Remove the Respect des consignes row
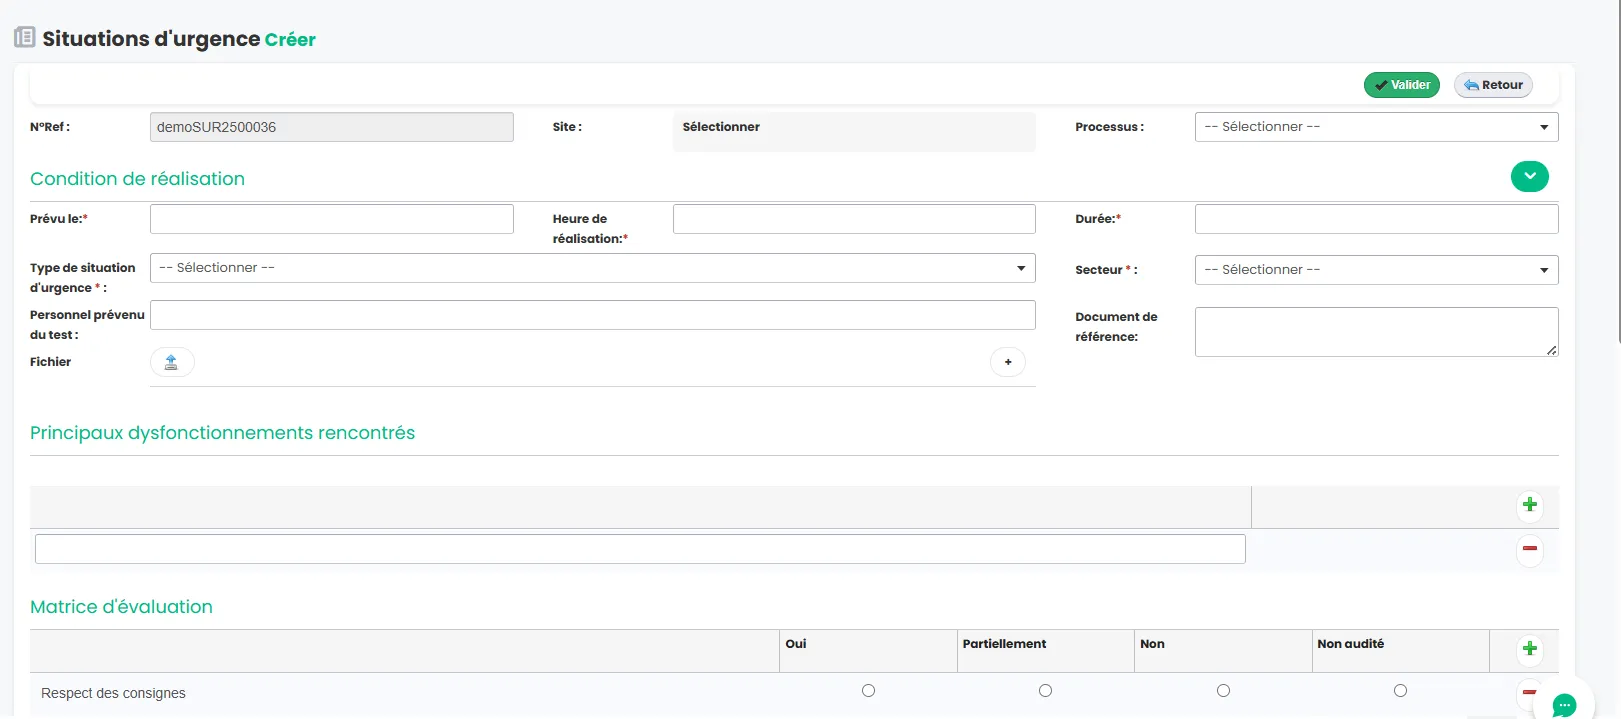 pyautogui.click(x=1529, y=692)
